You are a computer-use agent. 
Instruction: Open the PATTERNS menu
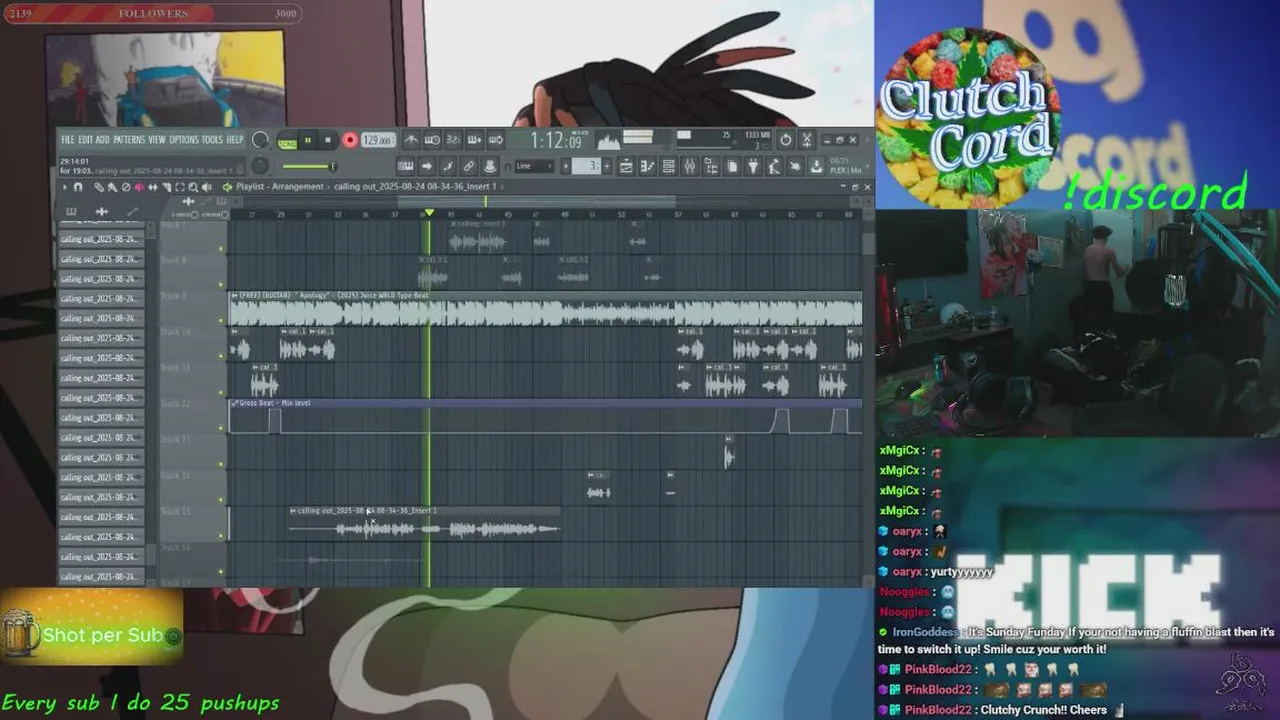pyautogui.click(x=129, y=140)
